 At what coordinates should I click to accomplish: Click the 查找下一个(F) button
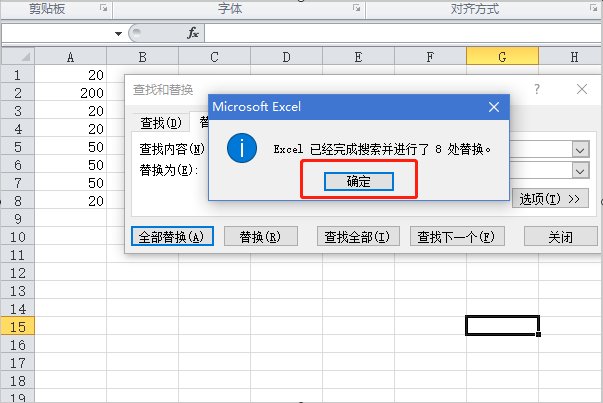point(457,236)
